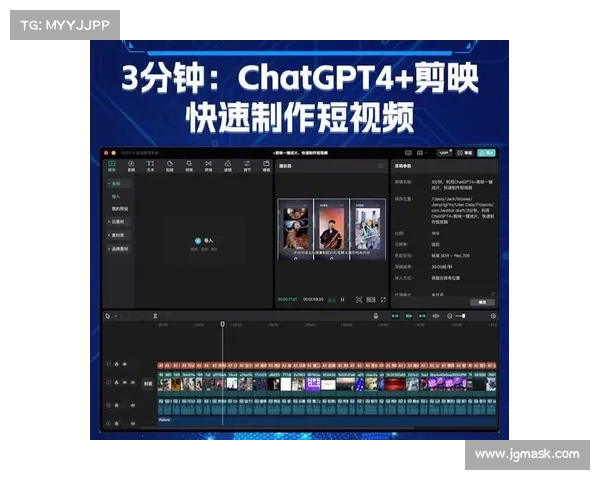600x480 pixels.
Task: Mute the main video track's audio
Action: pos(133,382)
